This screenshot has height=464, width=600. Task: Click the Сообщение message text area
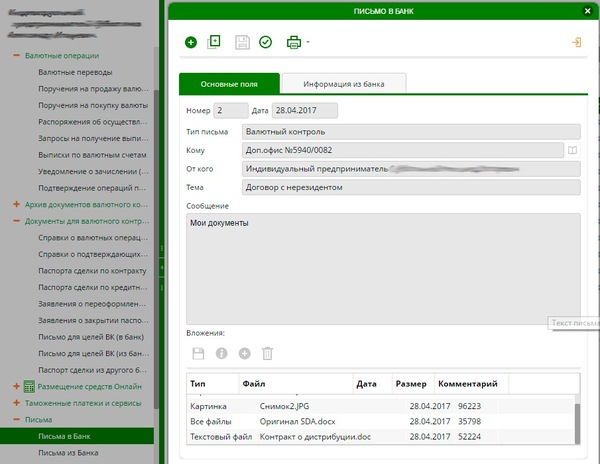point(382,265)
